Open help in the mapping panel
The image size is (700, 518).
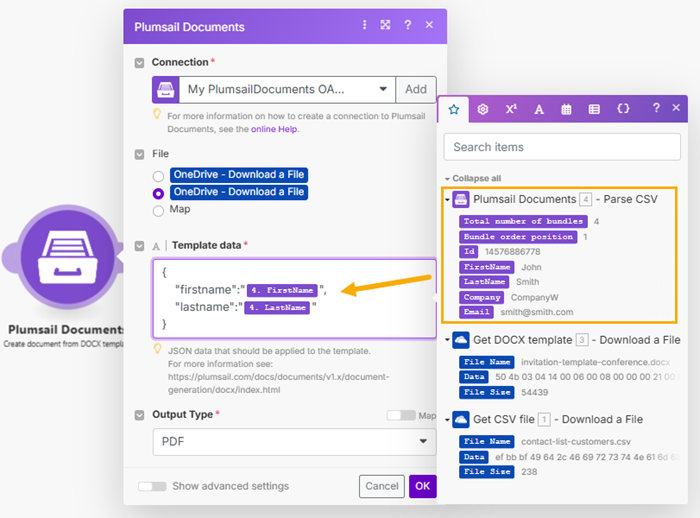(x=656, y=108)
